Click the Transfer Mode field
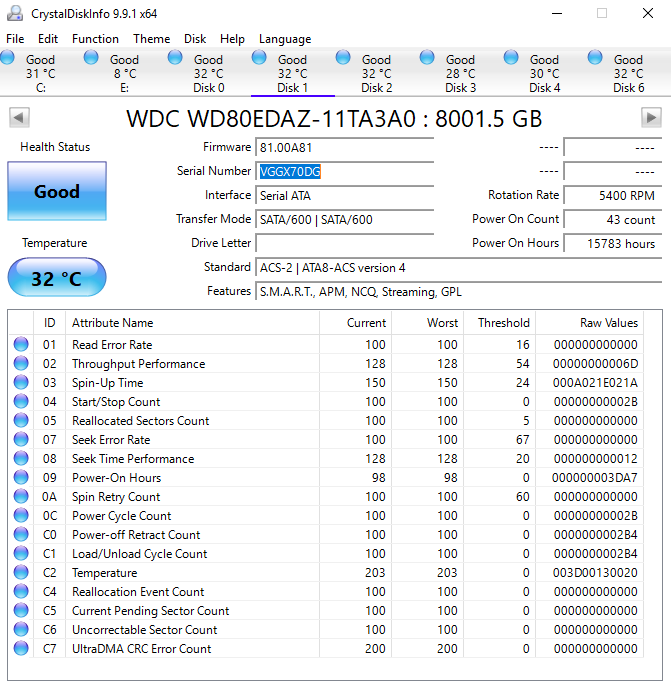 345,219
